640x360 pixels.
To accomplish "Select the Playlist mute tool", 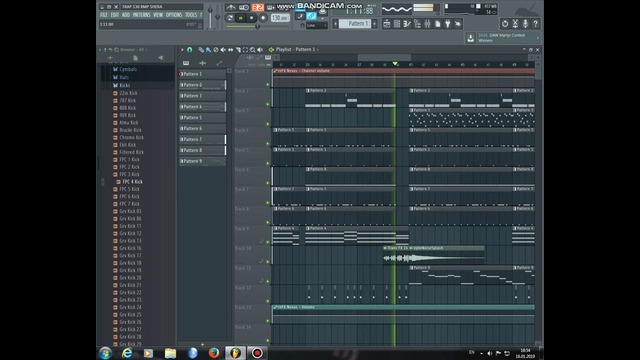I will (x=223, y=49).
